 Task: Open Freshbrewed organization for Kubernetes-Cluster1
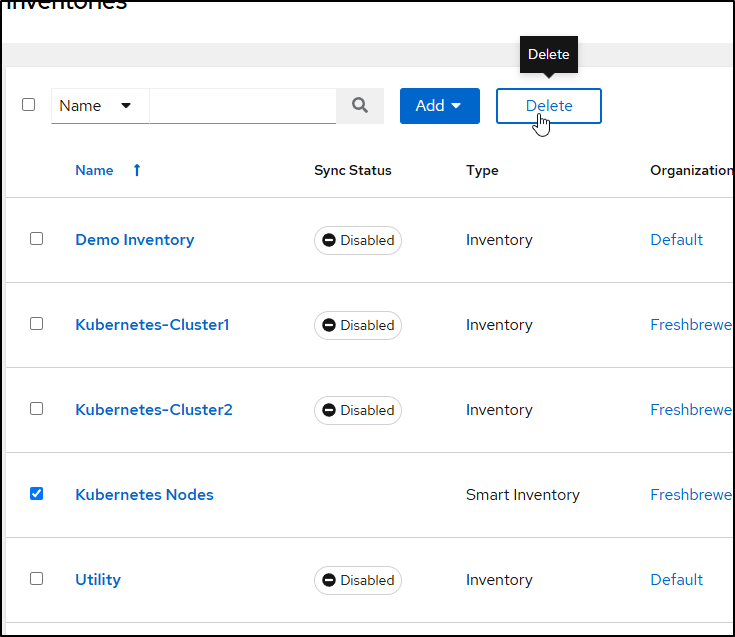pos(691,324)
